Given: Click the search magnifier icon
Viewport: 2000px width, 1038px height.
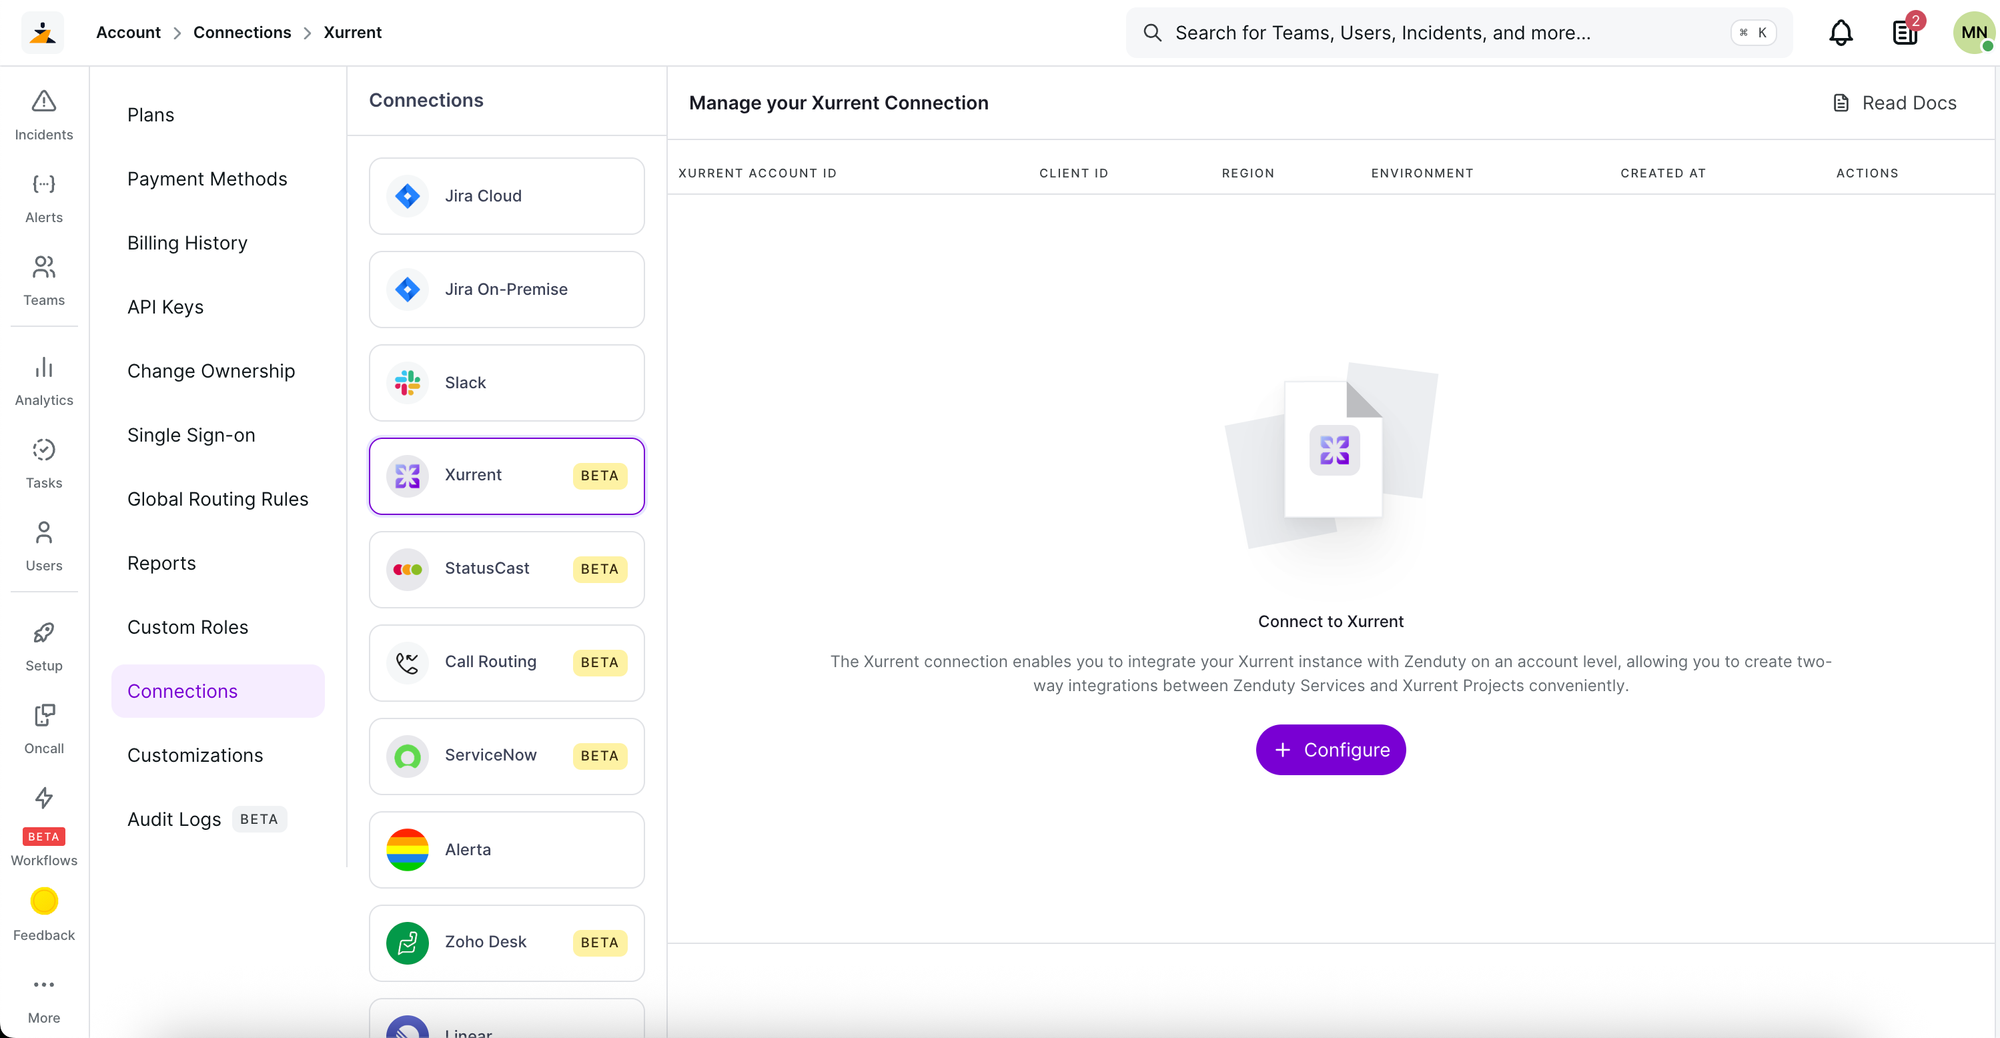Looking at the screenshot, I should tap(1152, 33).
